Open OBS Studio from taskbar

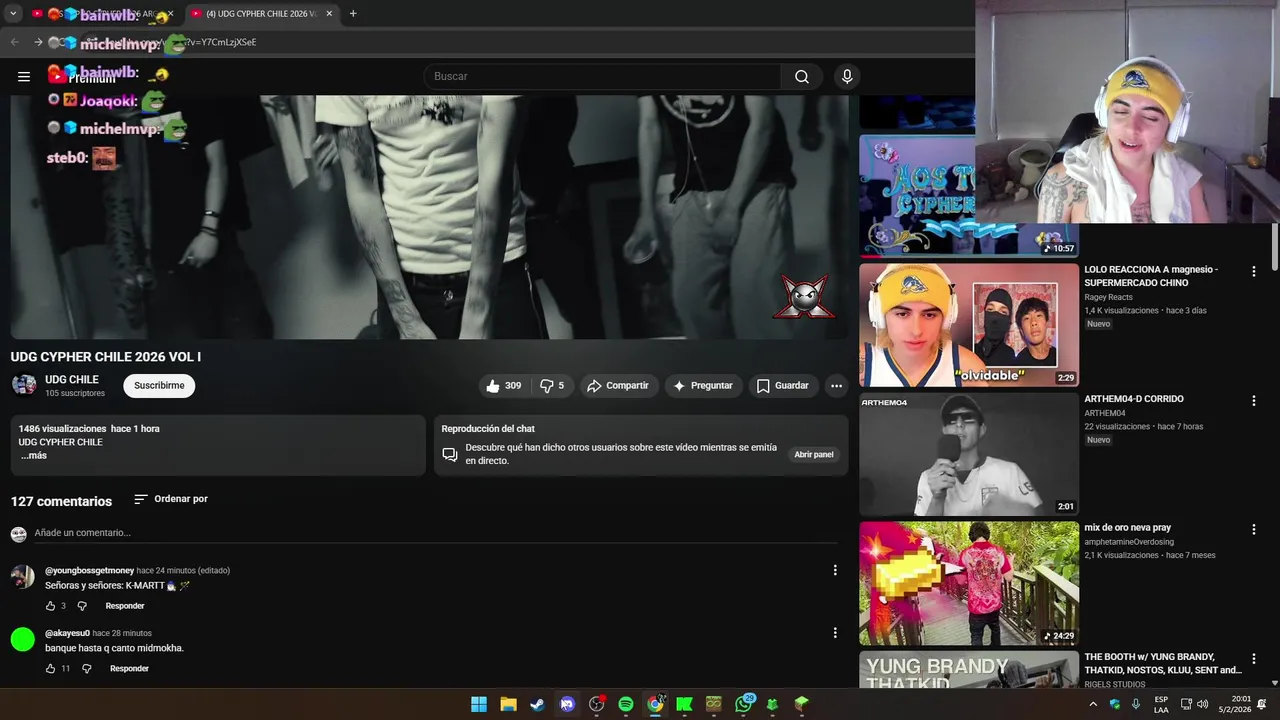click(596, 704)
